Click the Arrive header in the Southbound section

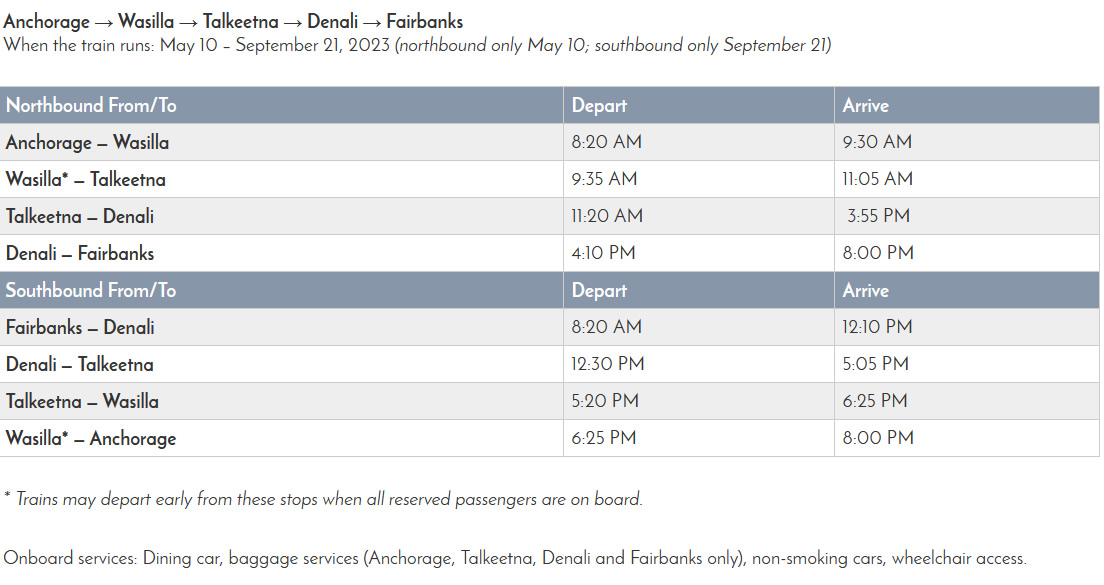[x=866, y=290]
